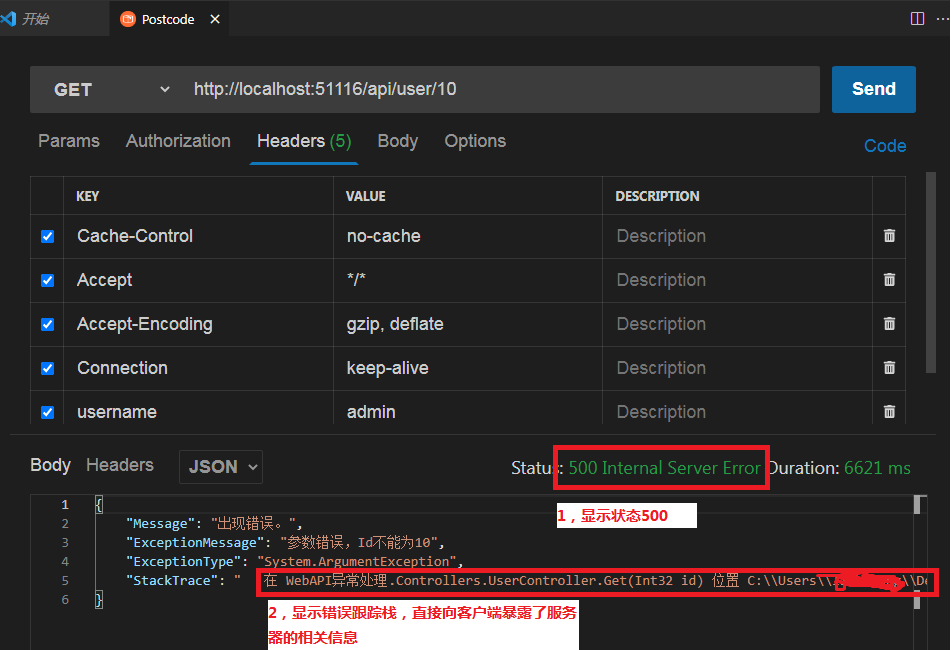Open the Code link
The width and height of the screenshot is (951, 650).
click(885, 146)
